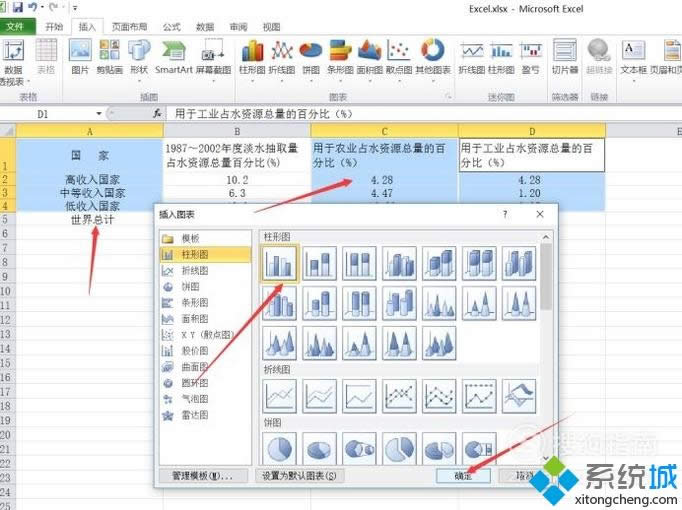Choose Pie (饼图) in chart category list
The width and height of the screenshot is (682, 510).
coord(205,287)
